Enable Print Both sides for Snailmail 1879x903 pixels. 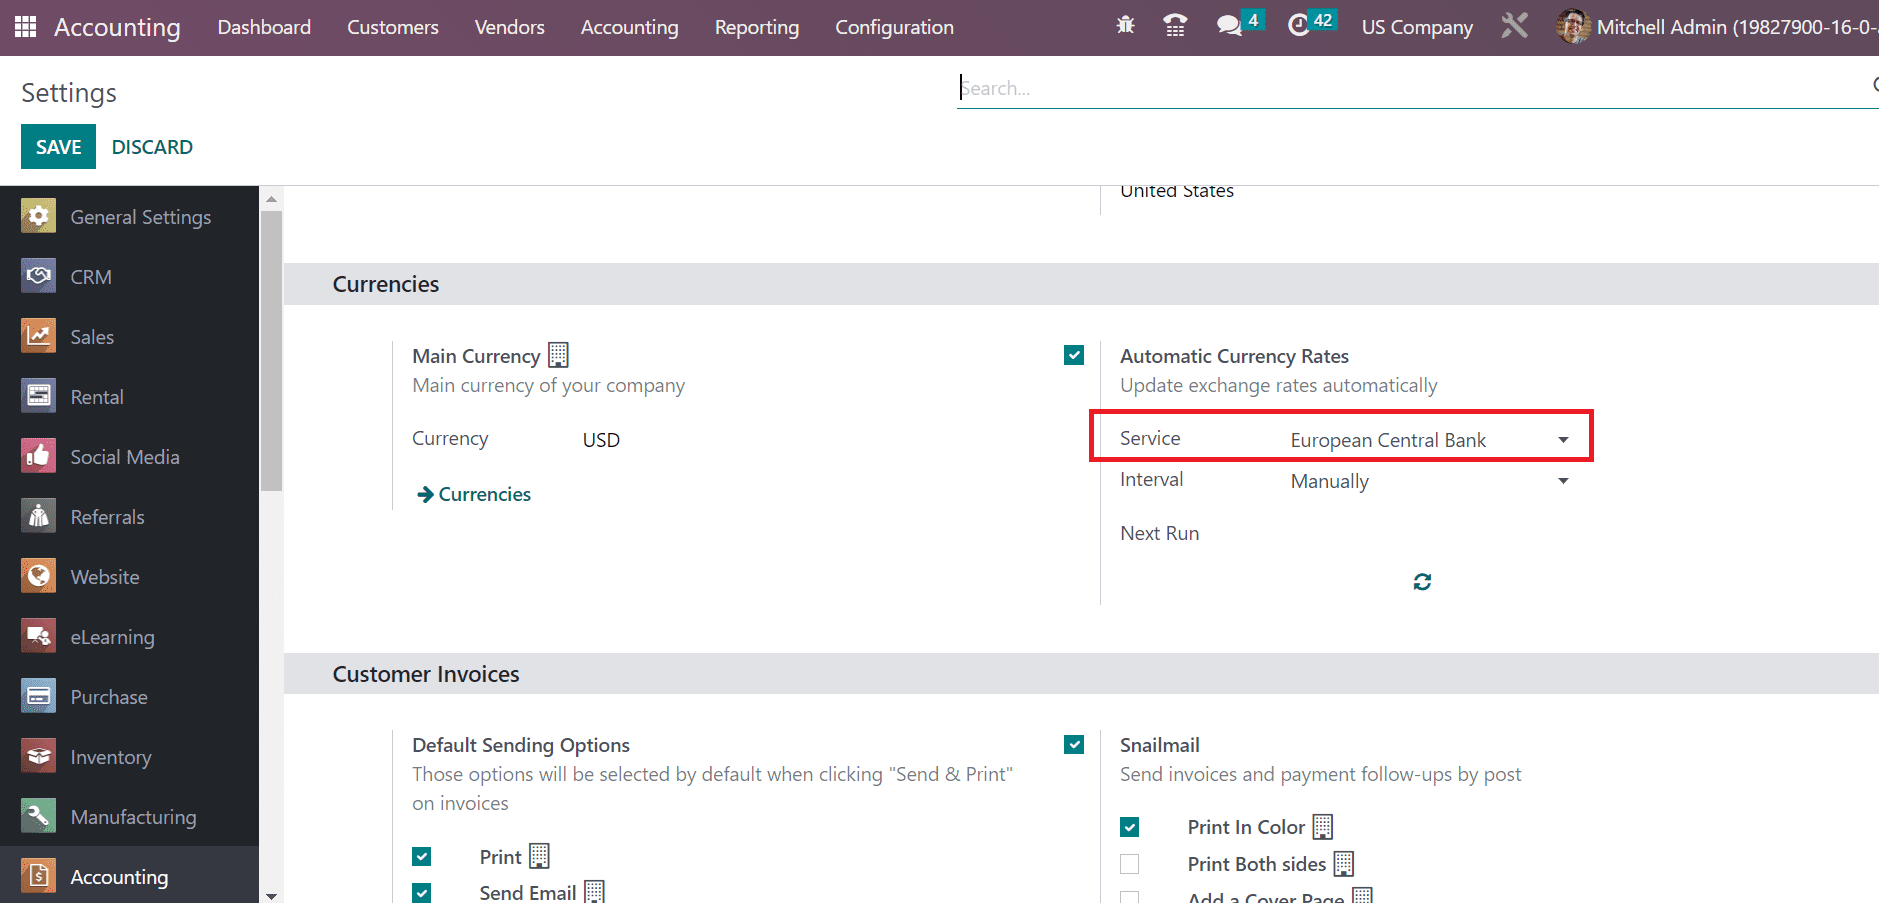tap(1129, 863)
